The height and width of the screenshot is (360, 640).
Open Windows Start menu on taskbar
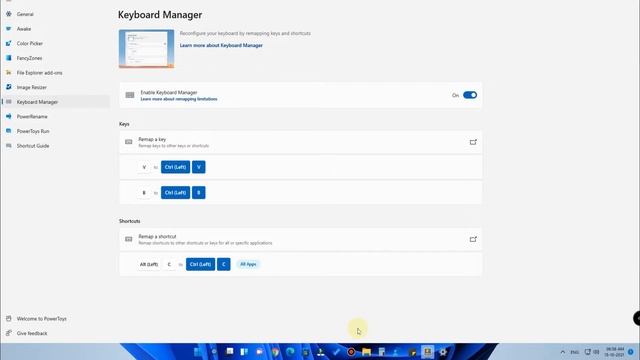tap(199, 352)
